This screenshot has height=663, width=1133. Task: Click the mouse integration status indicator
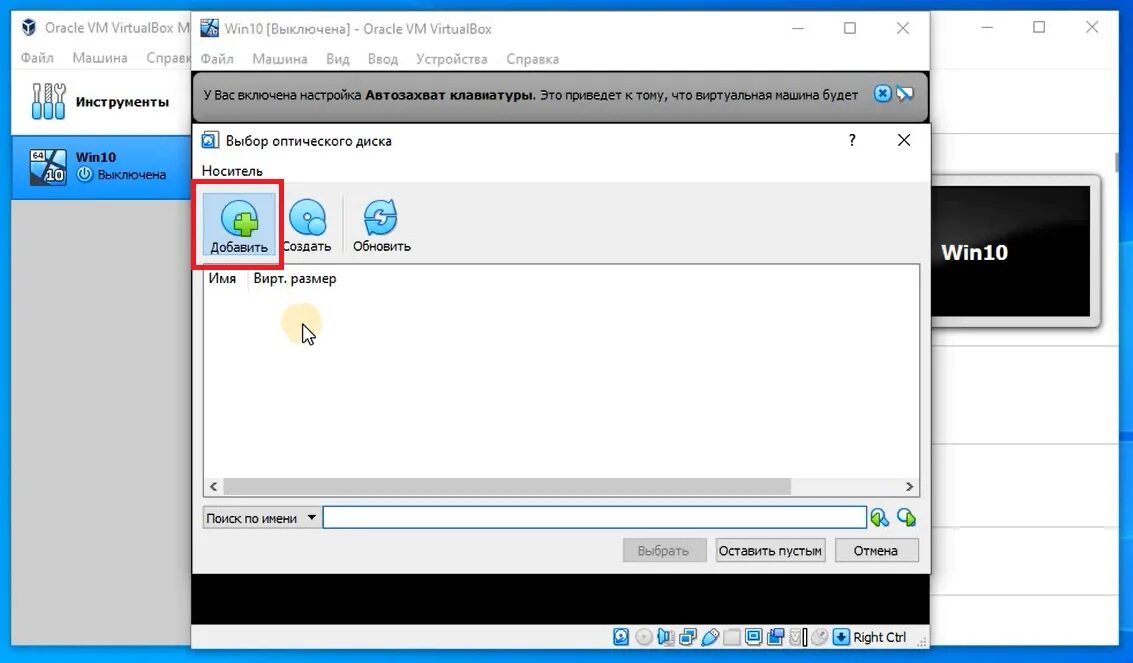click(821, 636)
